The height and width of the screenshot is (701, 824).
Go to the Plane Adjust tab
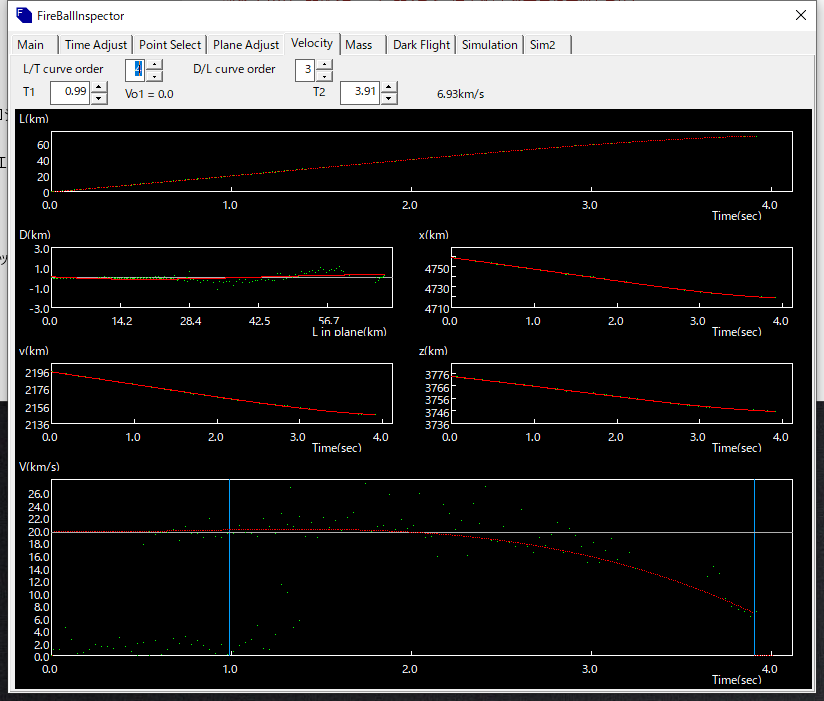(x=246, y=45)
